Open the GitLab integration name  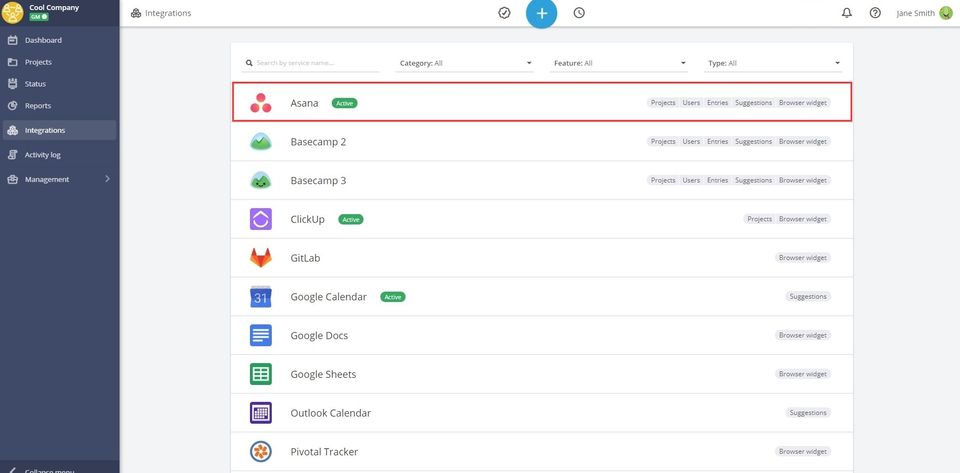(306, 258)
